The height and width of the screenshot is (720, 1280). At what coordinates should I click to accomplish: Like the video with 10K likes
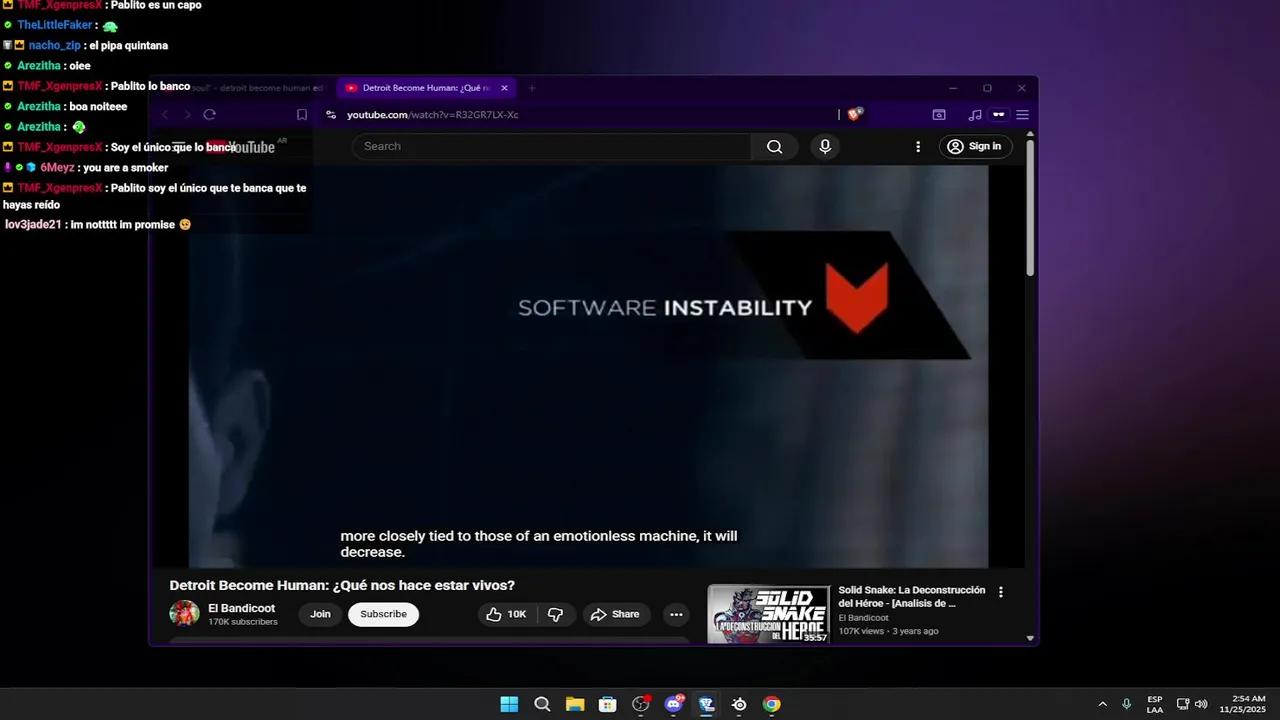coord(506,614)
